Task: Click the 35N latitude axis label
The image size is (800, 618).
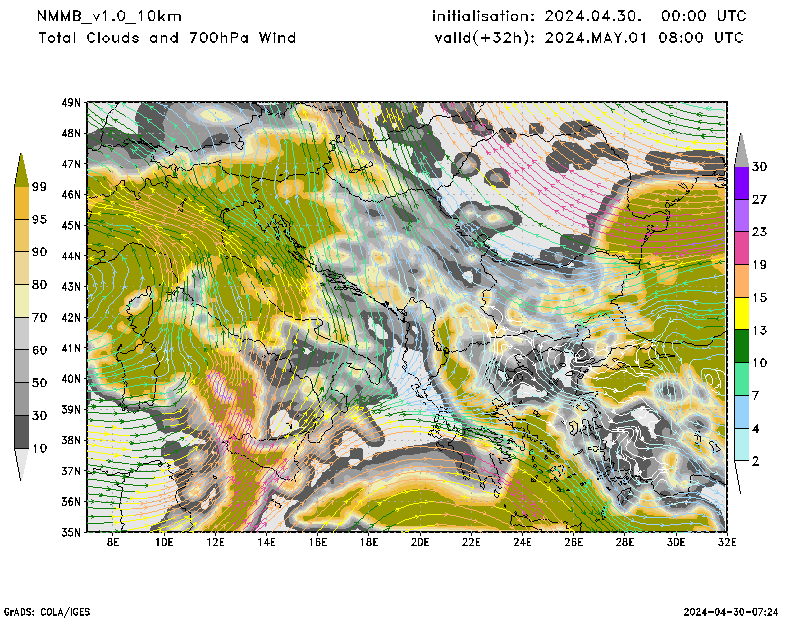Action: pyautogui.click(x=70, y=532)
